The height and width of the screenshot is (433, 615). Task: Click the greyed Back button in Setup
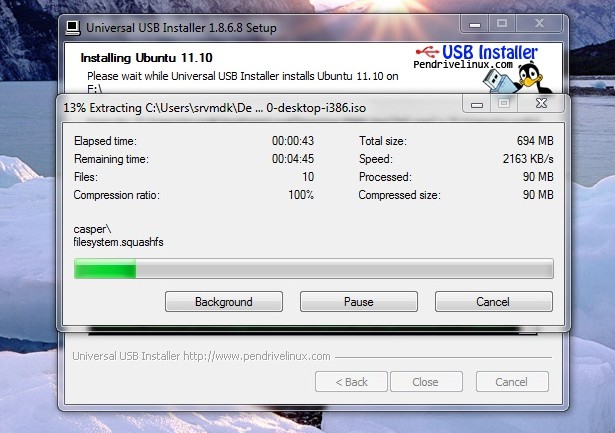pos(351,382)
